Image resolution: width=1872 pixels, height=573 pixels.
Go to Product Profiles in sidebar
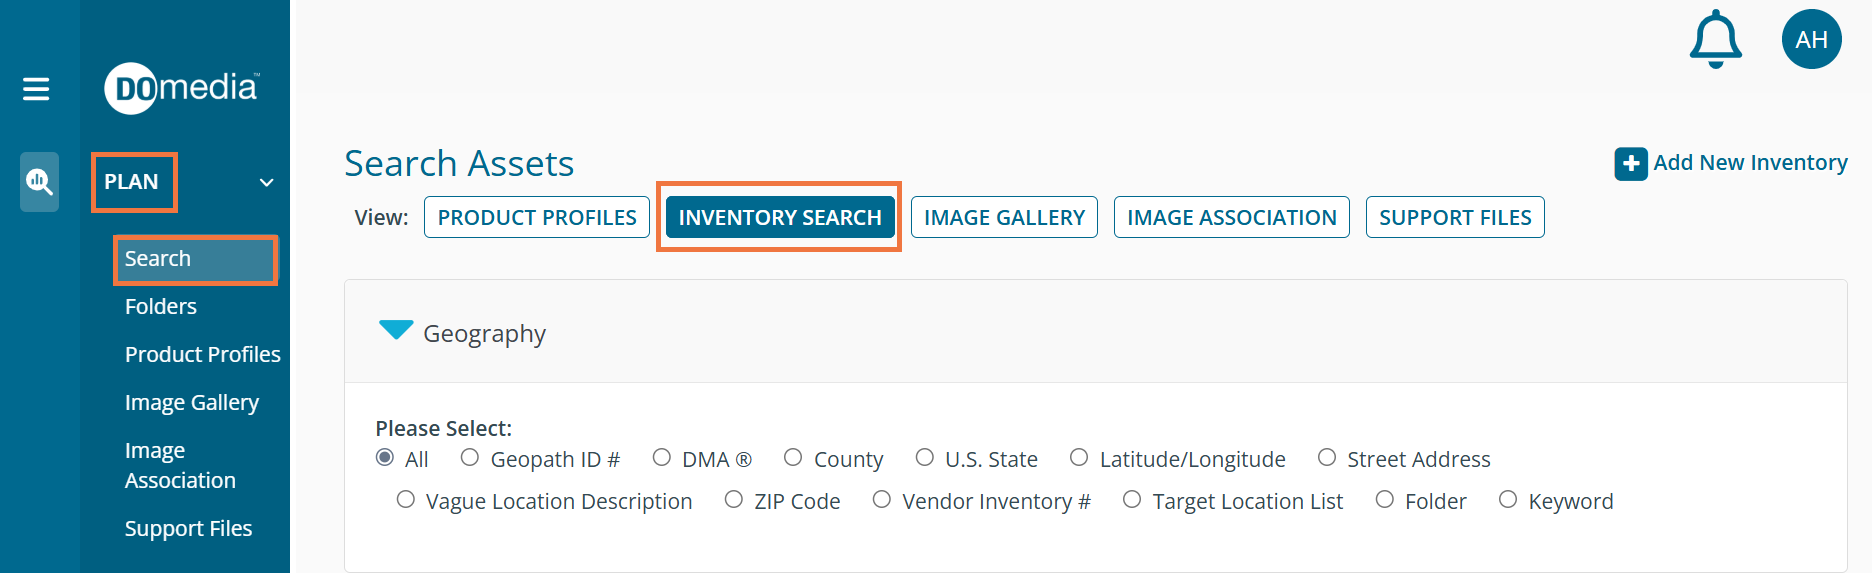(x=202, y=354)
